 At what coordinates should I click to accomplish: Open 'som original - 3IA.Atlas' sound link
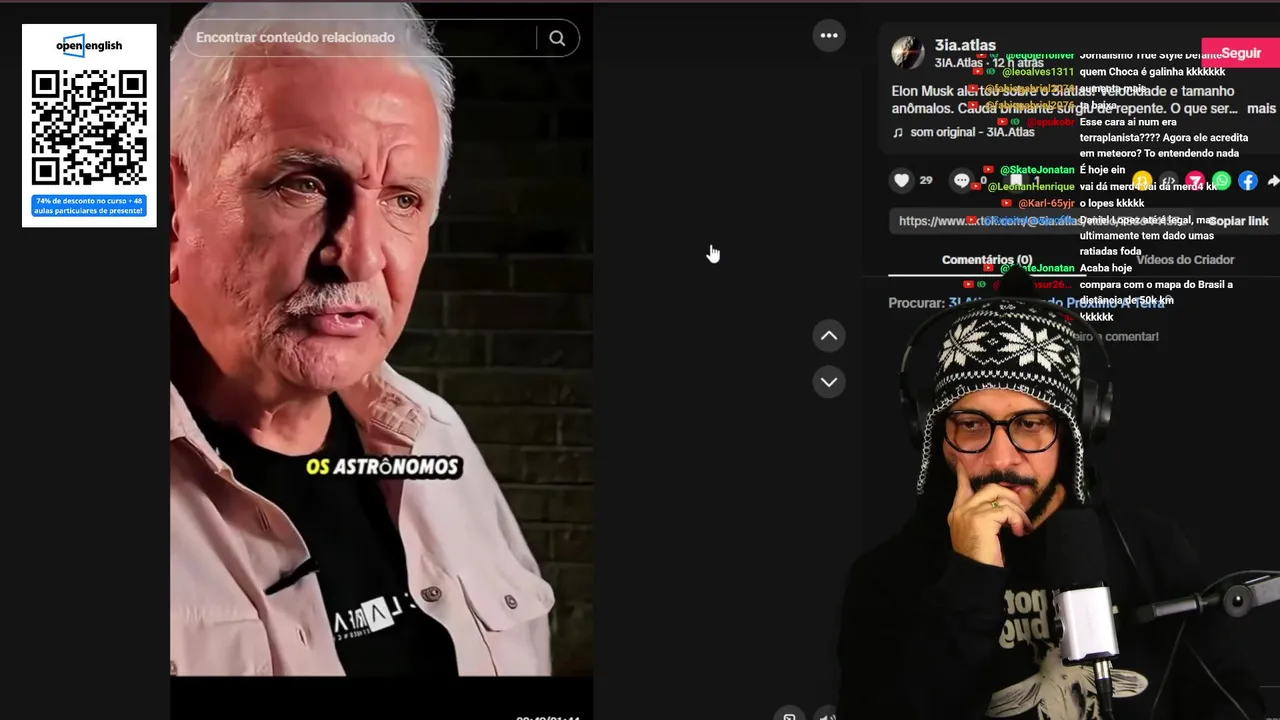pyautogui.click(x=972, y=132)
